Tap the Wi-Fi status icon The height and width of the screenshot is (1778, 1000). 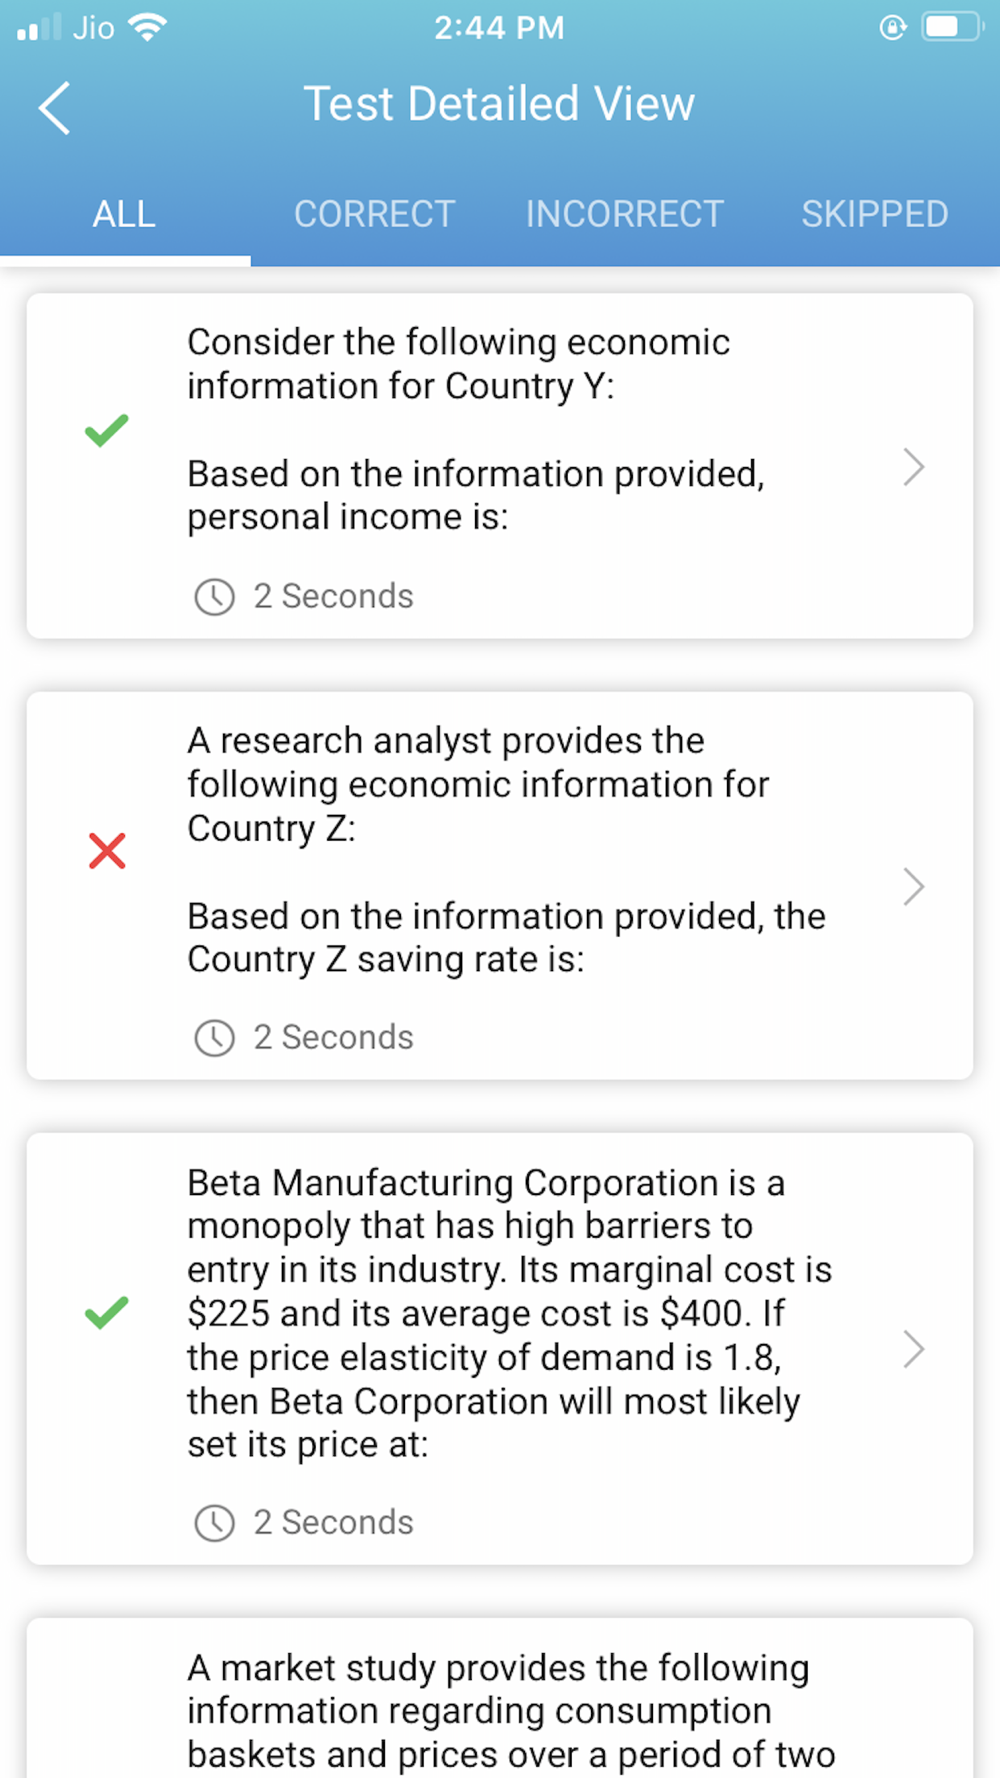coord(148,27)
